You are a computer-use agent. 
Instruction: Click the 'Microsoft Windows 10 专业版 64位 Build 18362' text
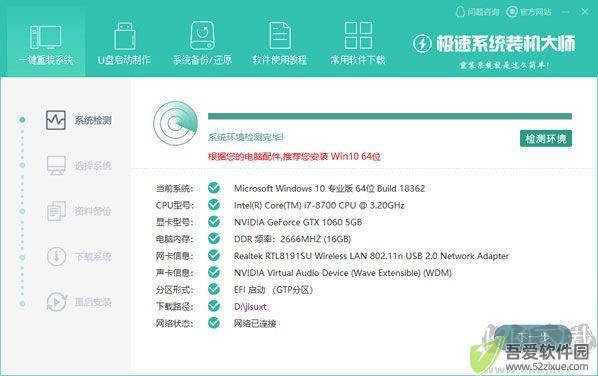[x=330, y=188]
